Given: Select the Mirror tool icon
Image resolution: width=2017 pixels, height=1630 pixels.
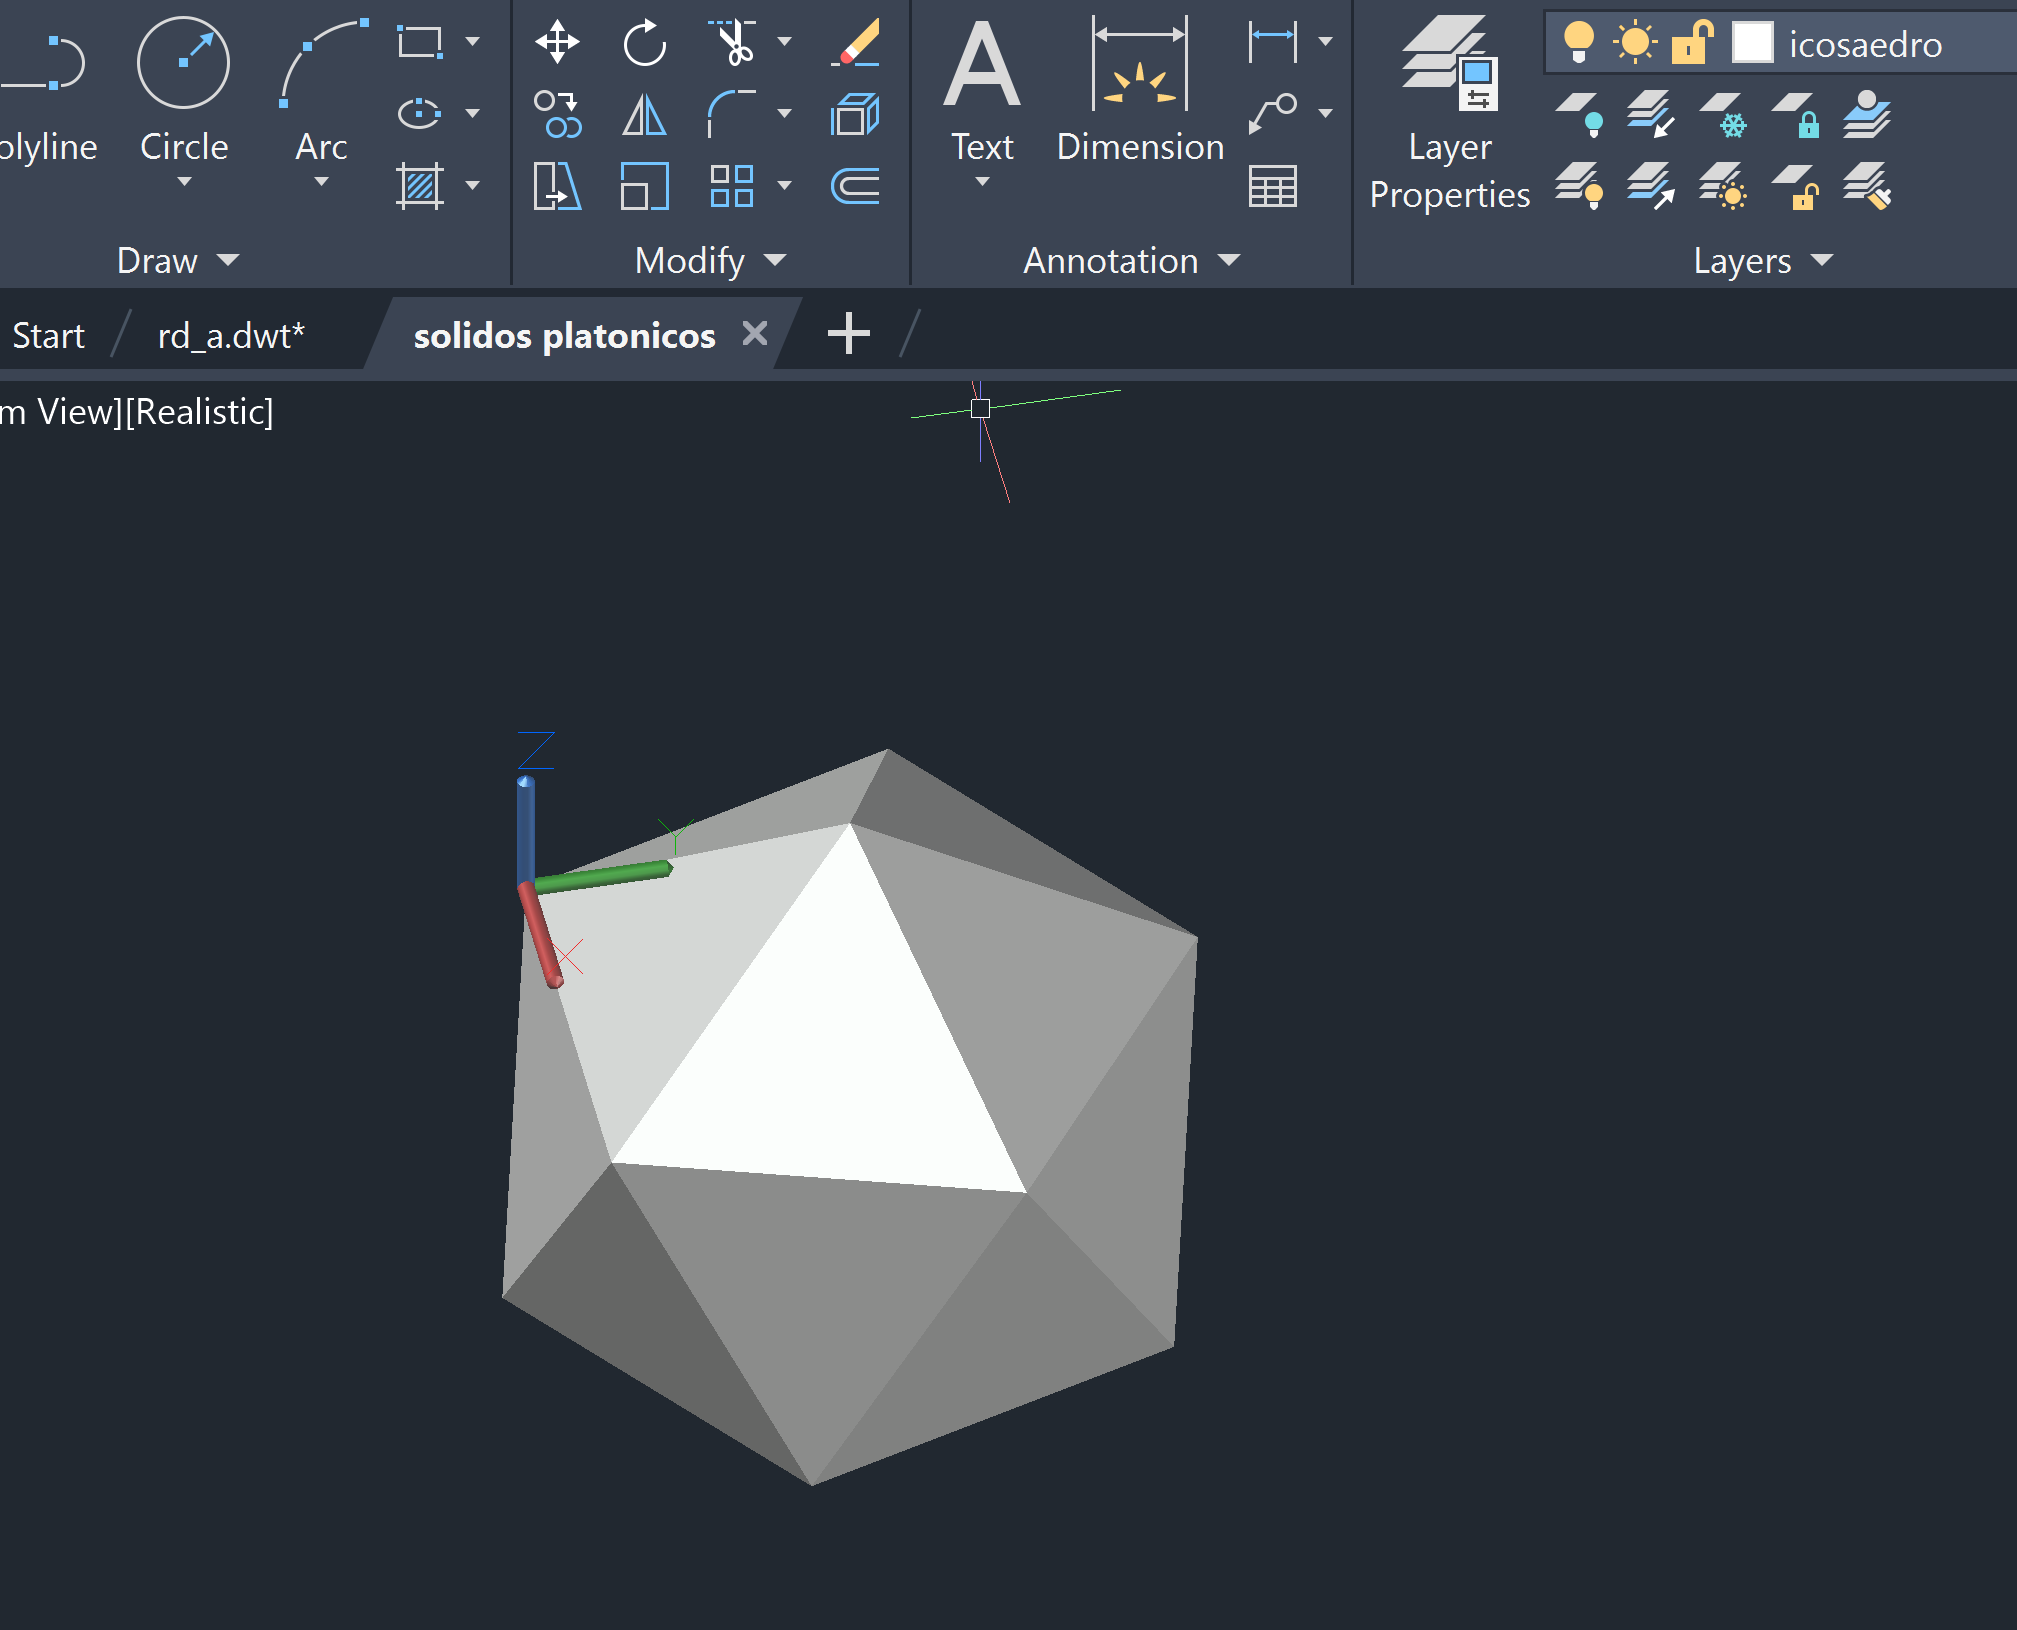Looking at the screenshot, I should (x=644, y=115).
